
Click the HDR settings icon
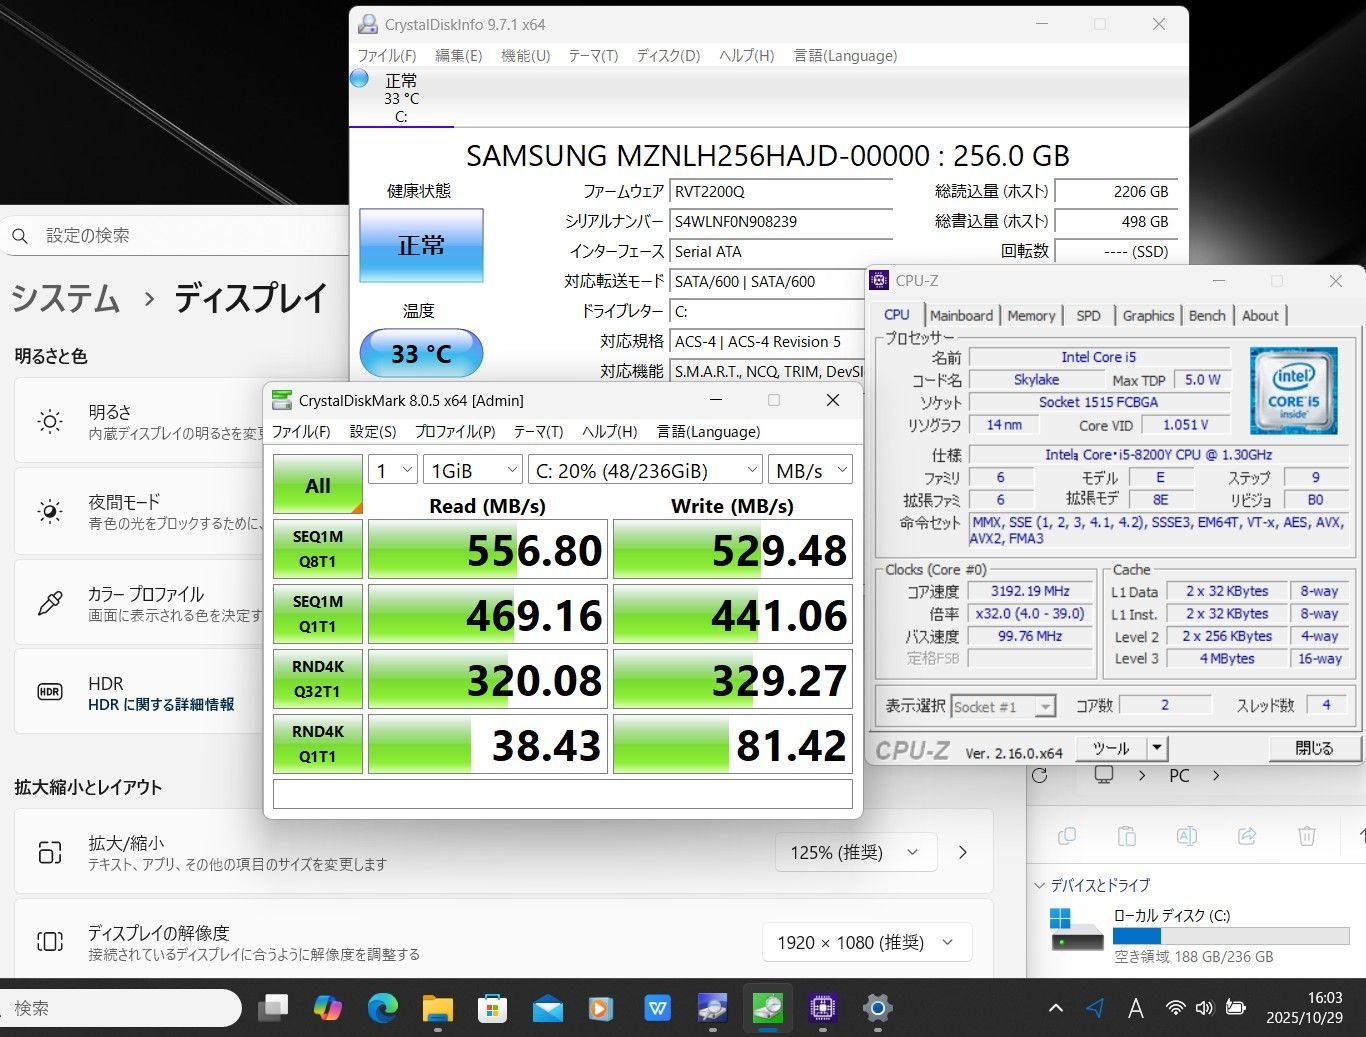[49, 692]
